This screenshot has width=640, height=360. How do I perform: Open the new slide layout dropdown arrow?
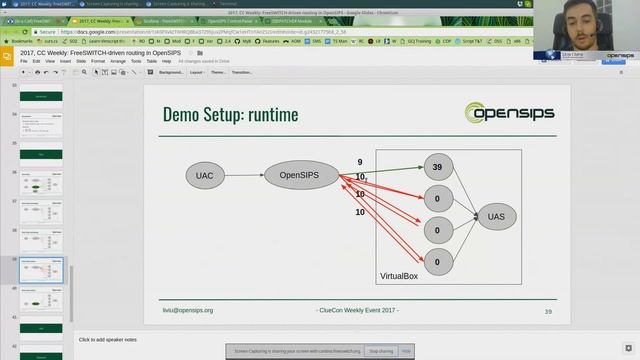pyautogui.click(x=29, y=73)
